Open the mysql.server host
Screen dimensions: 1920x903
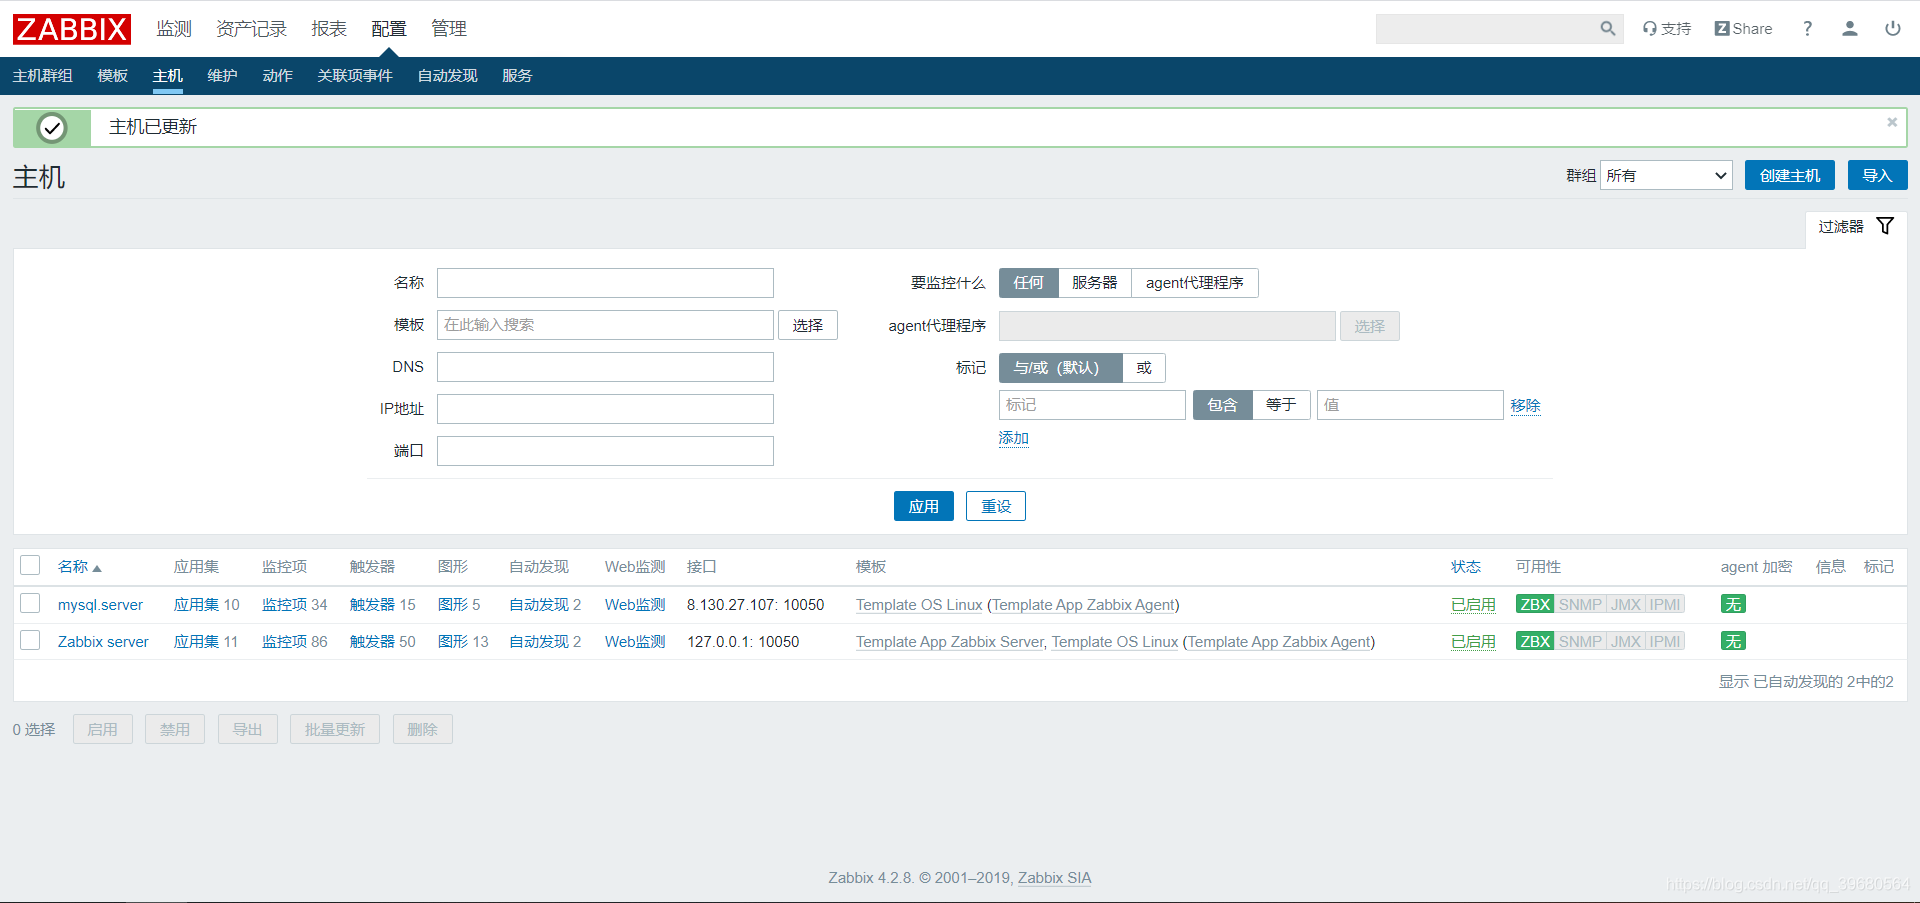click(x=100, y=604)
